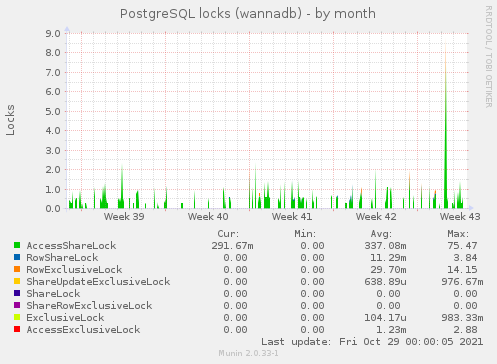Click the RowShareLock average 11.29m

(x=388, y=258)
